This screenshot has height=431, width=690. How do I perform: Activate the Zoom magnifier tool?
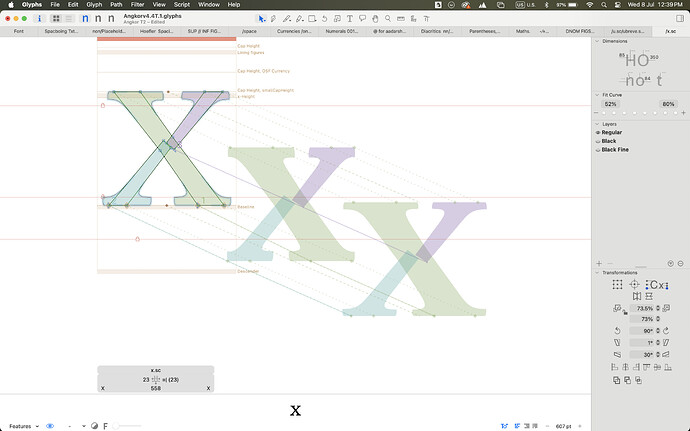pyautogui.click(x=388, y=18)
